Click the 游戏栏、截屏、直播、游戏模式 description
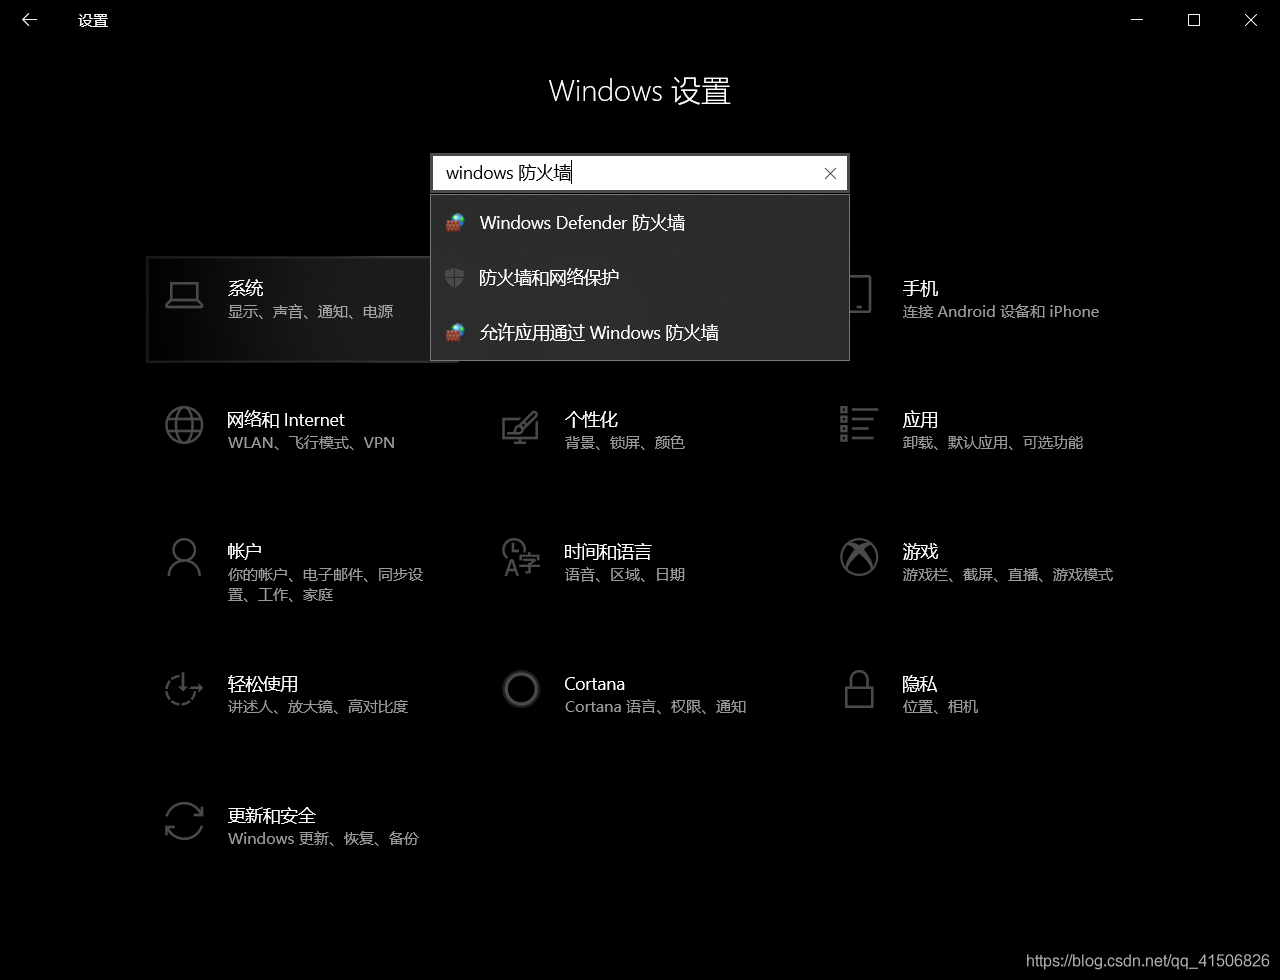 tap(1008, 575)
